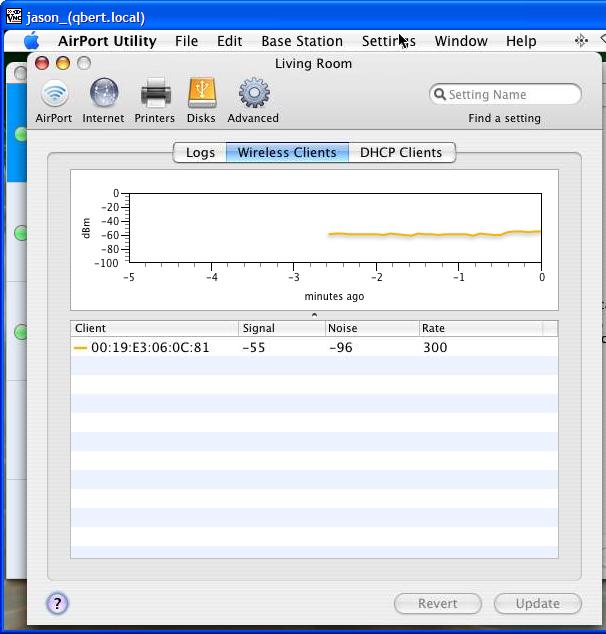Open the Window menu
606x634 pixels.
(461, 41)
